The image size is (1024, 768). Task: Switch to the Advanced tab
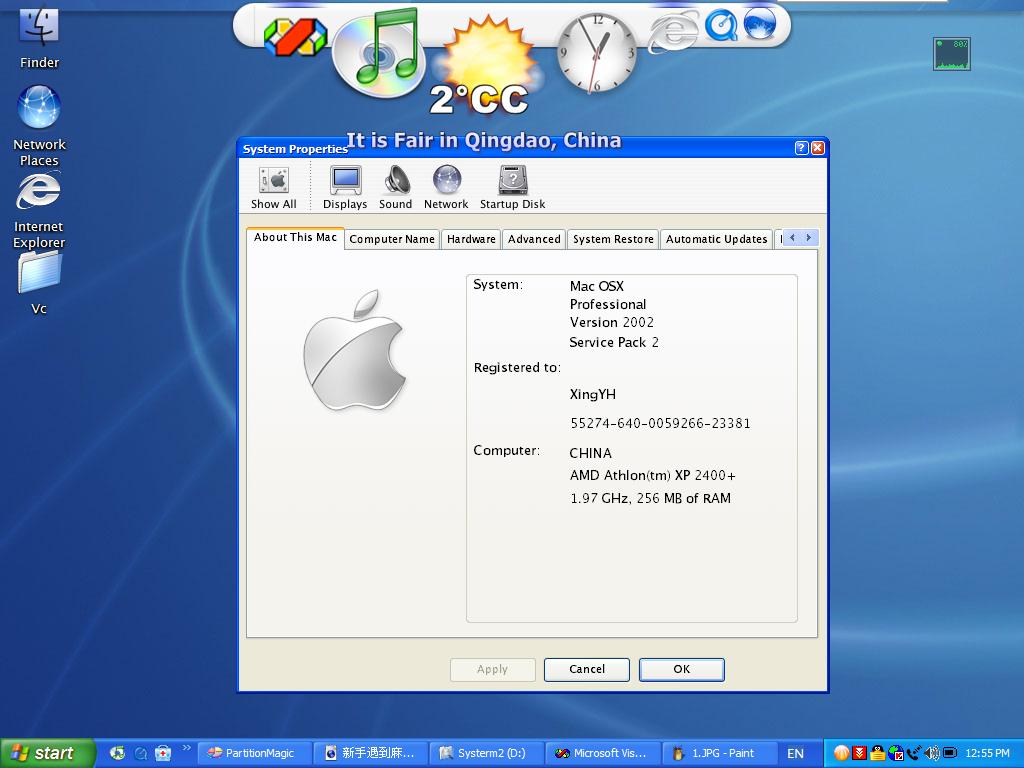(534, 239)
